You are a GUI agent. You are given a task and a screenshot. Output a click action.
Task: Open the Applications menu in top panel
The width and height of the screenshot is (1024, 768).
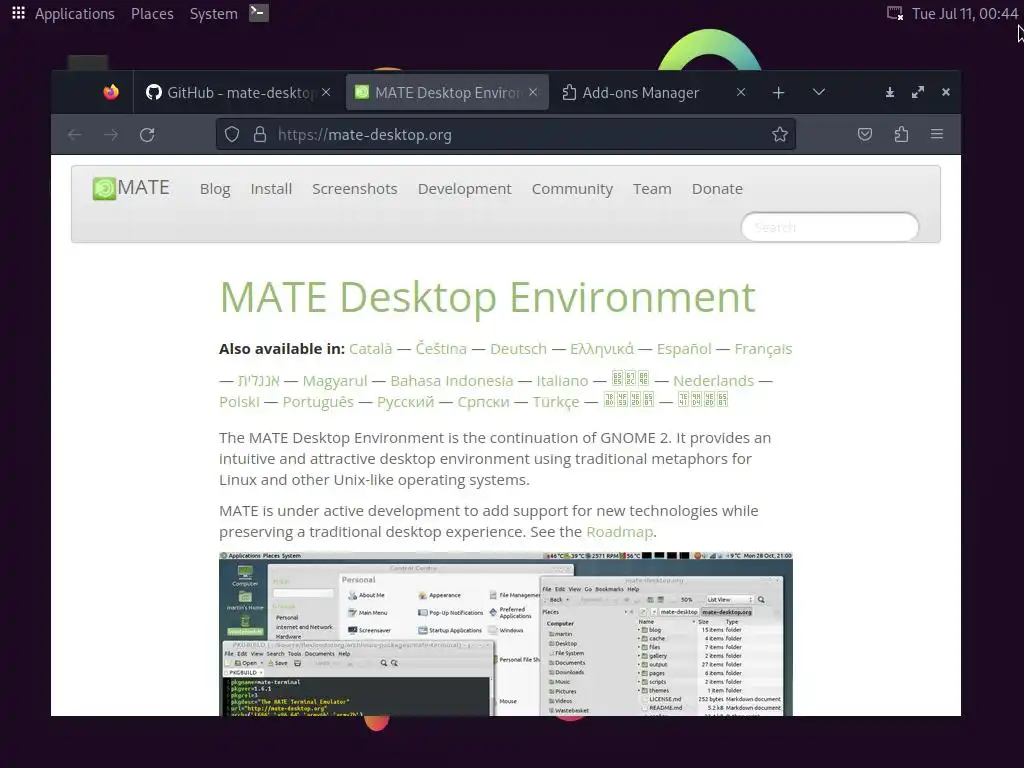[x=74, y=14]
